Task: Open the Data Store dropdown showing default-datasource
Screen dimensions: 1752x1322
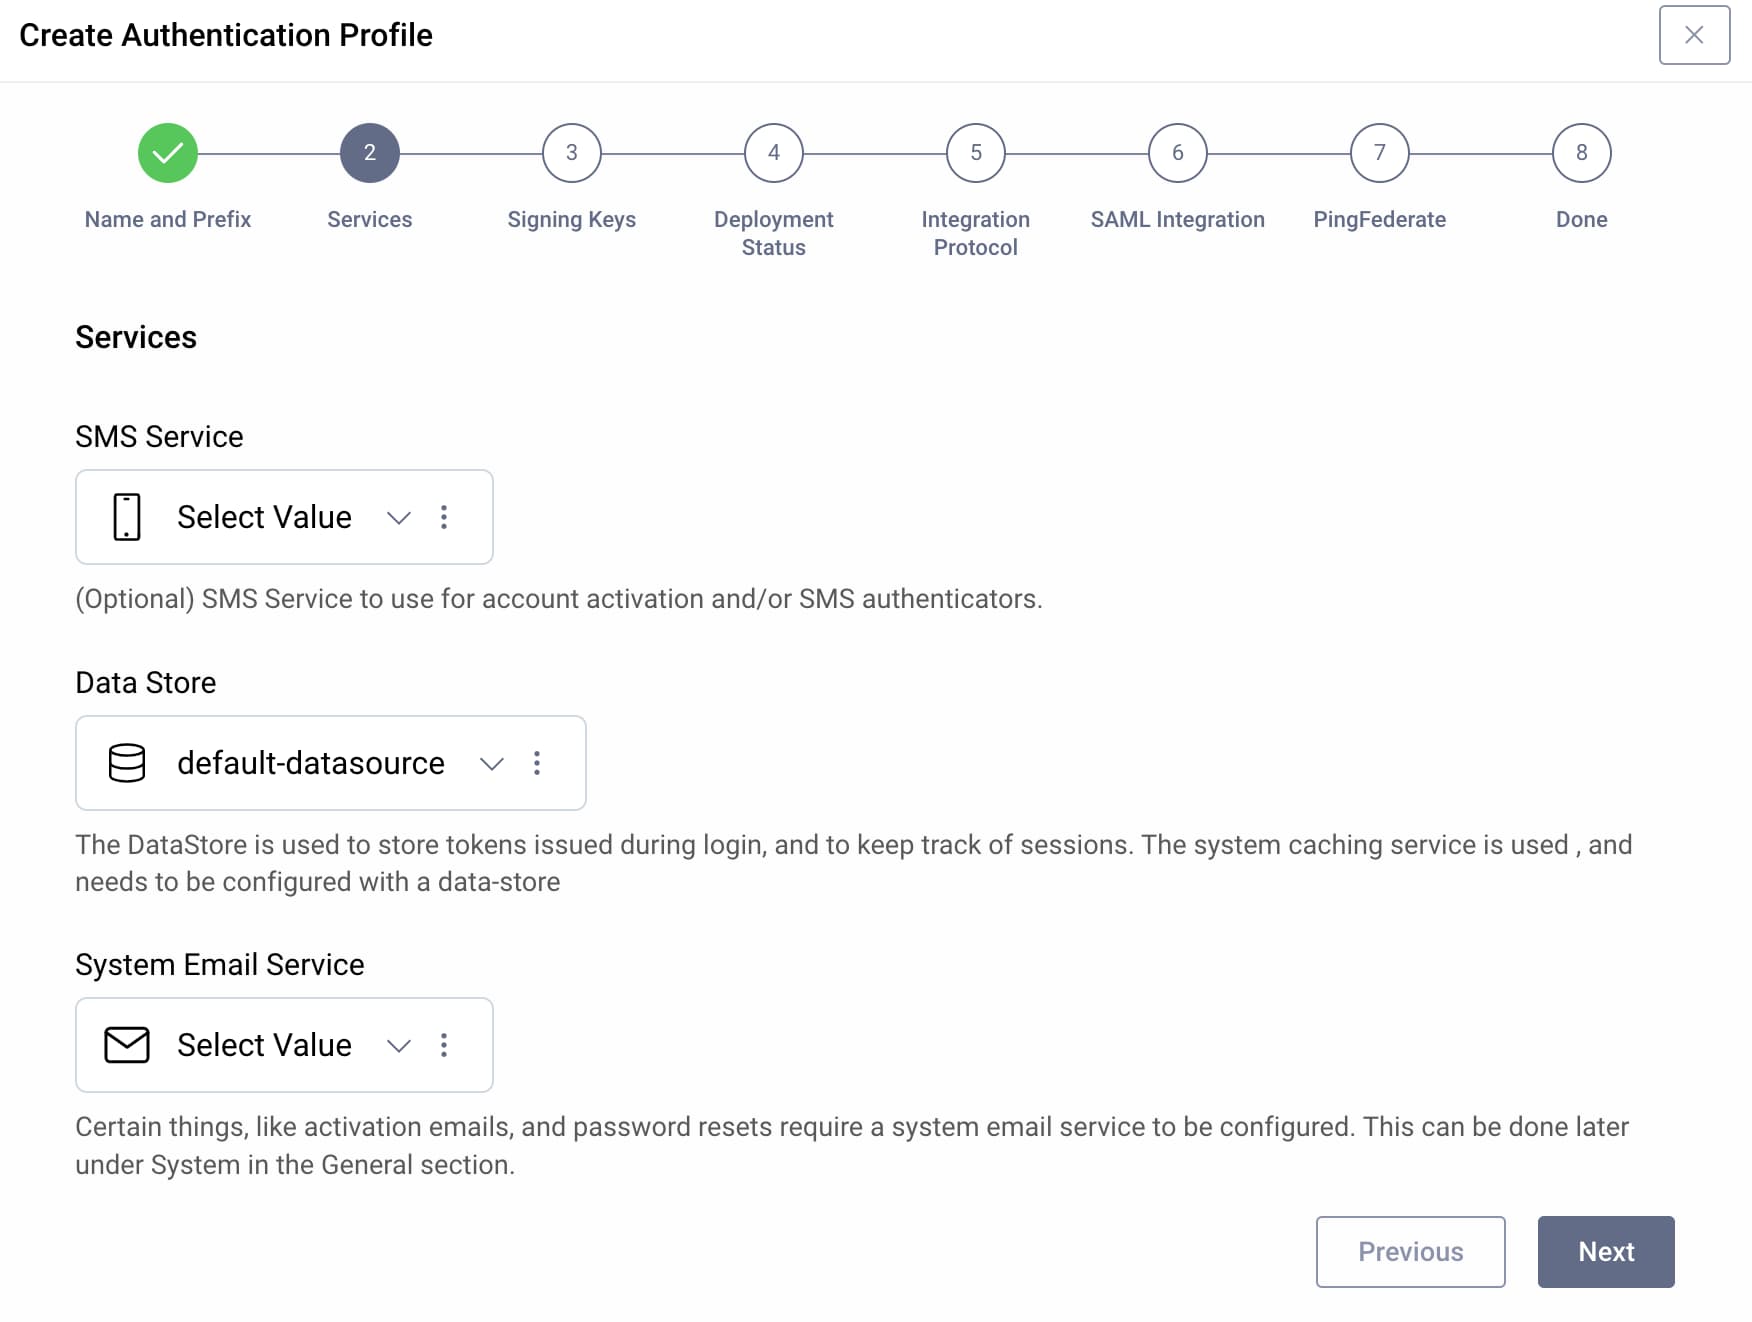Action: [491, 764]
